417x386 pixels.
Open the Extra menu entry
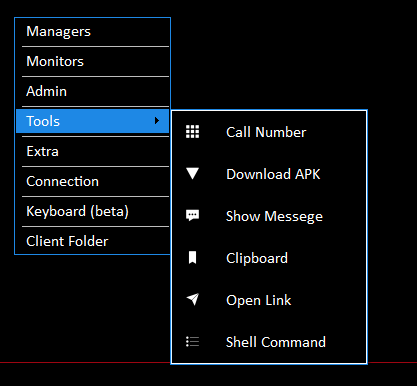tap(93, 152)
